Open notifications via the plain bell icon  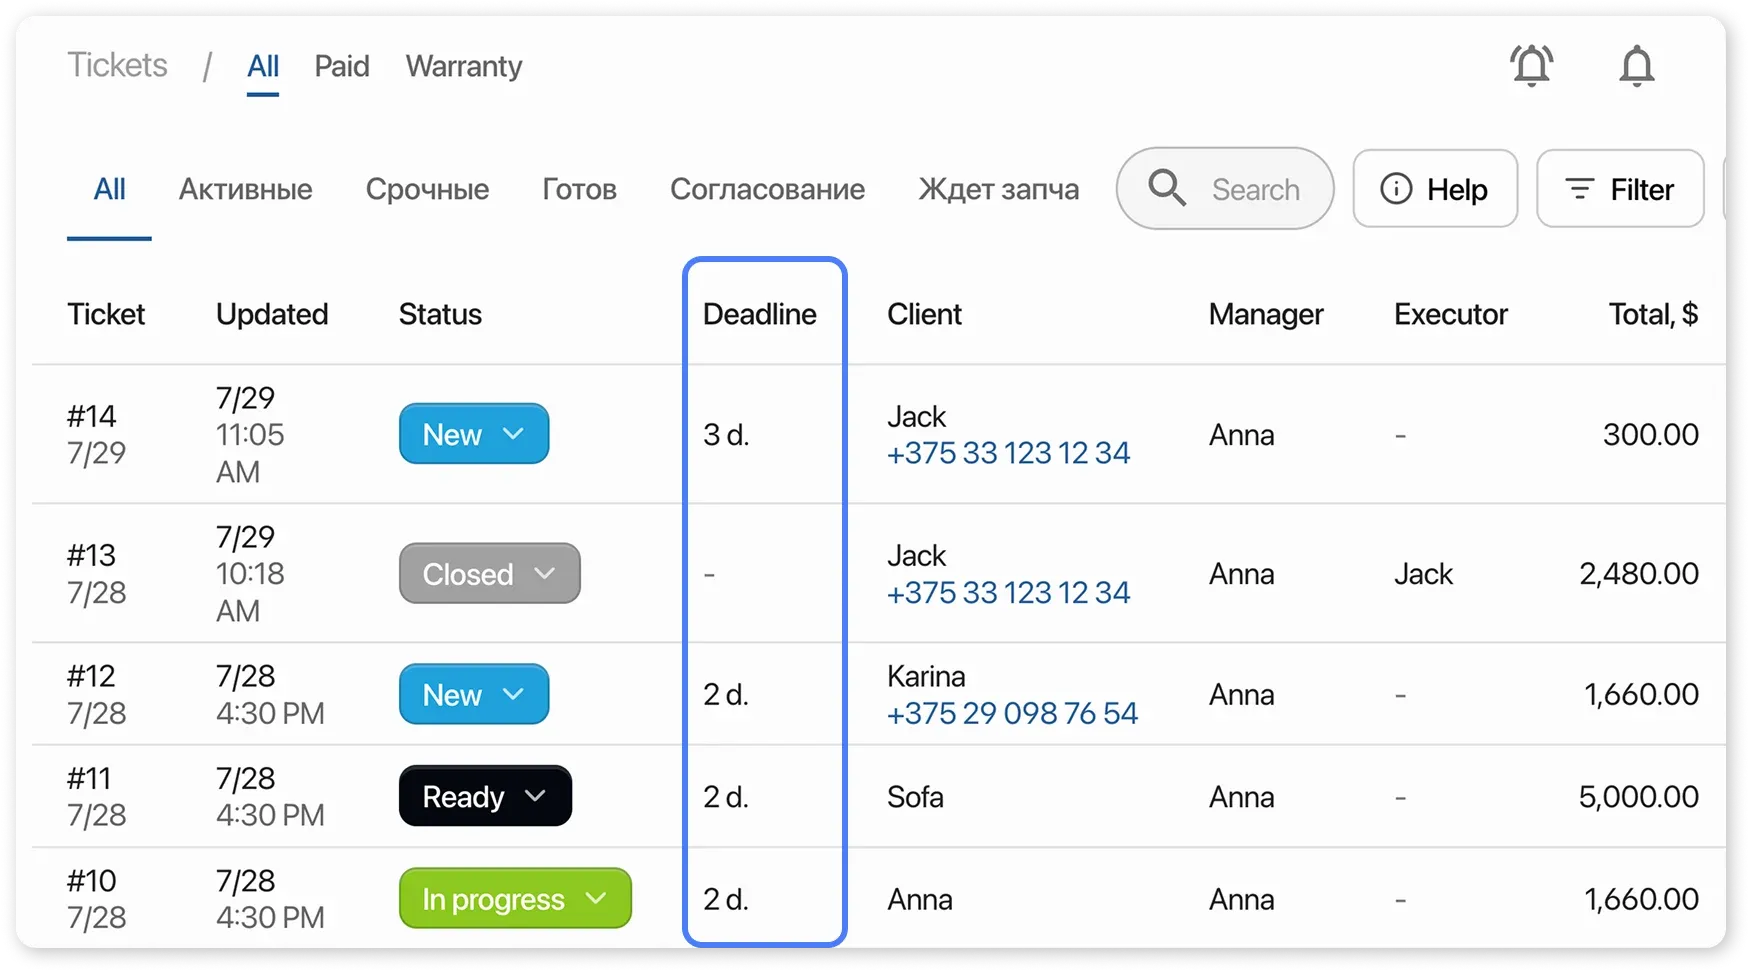tap(1636, 66)
